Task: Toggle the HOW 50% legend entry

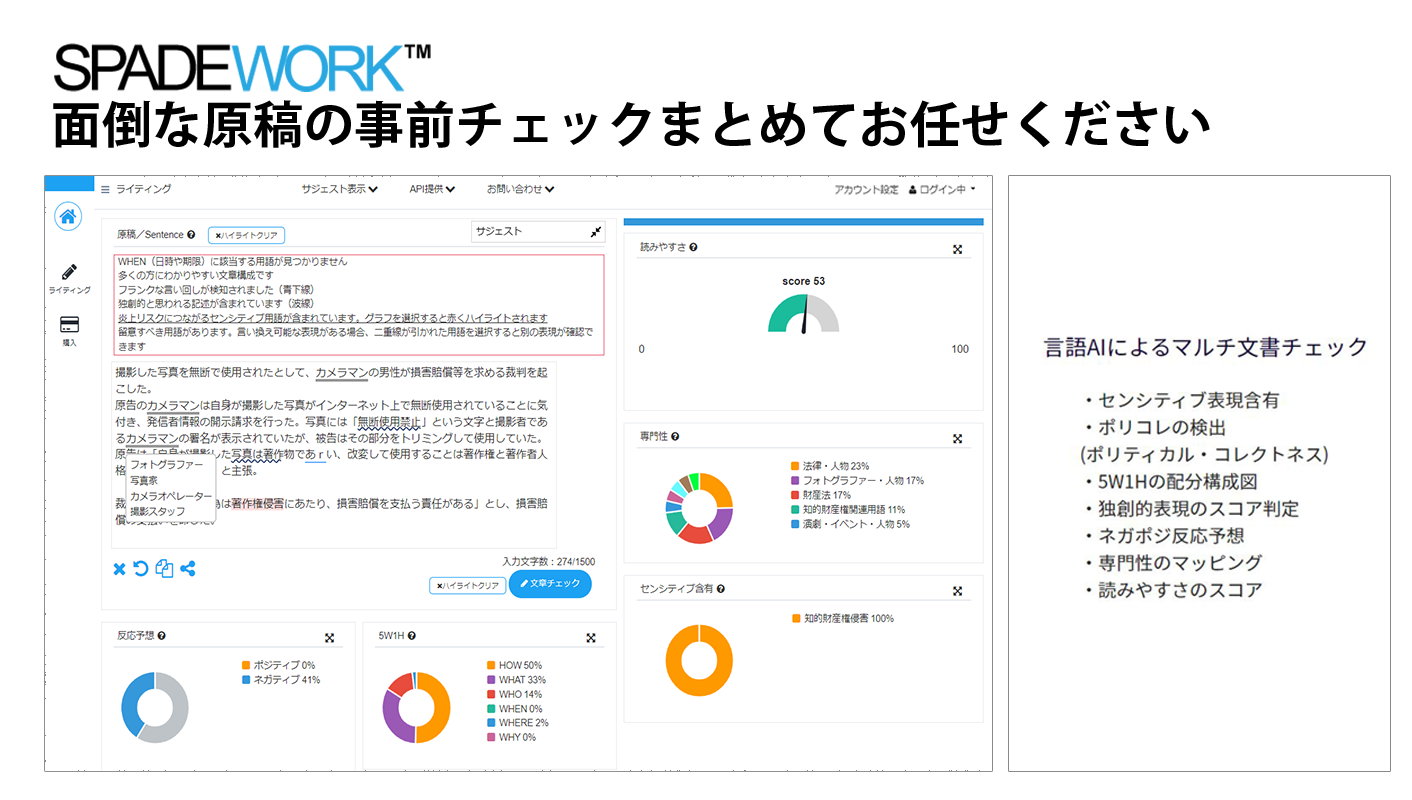Action: point(514,665)
